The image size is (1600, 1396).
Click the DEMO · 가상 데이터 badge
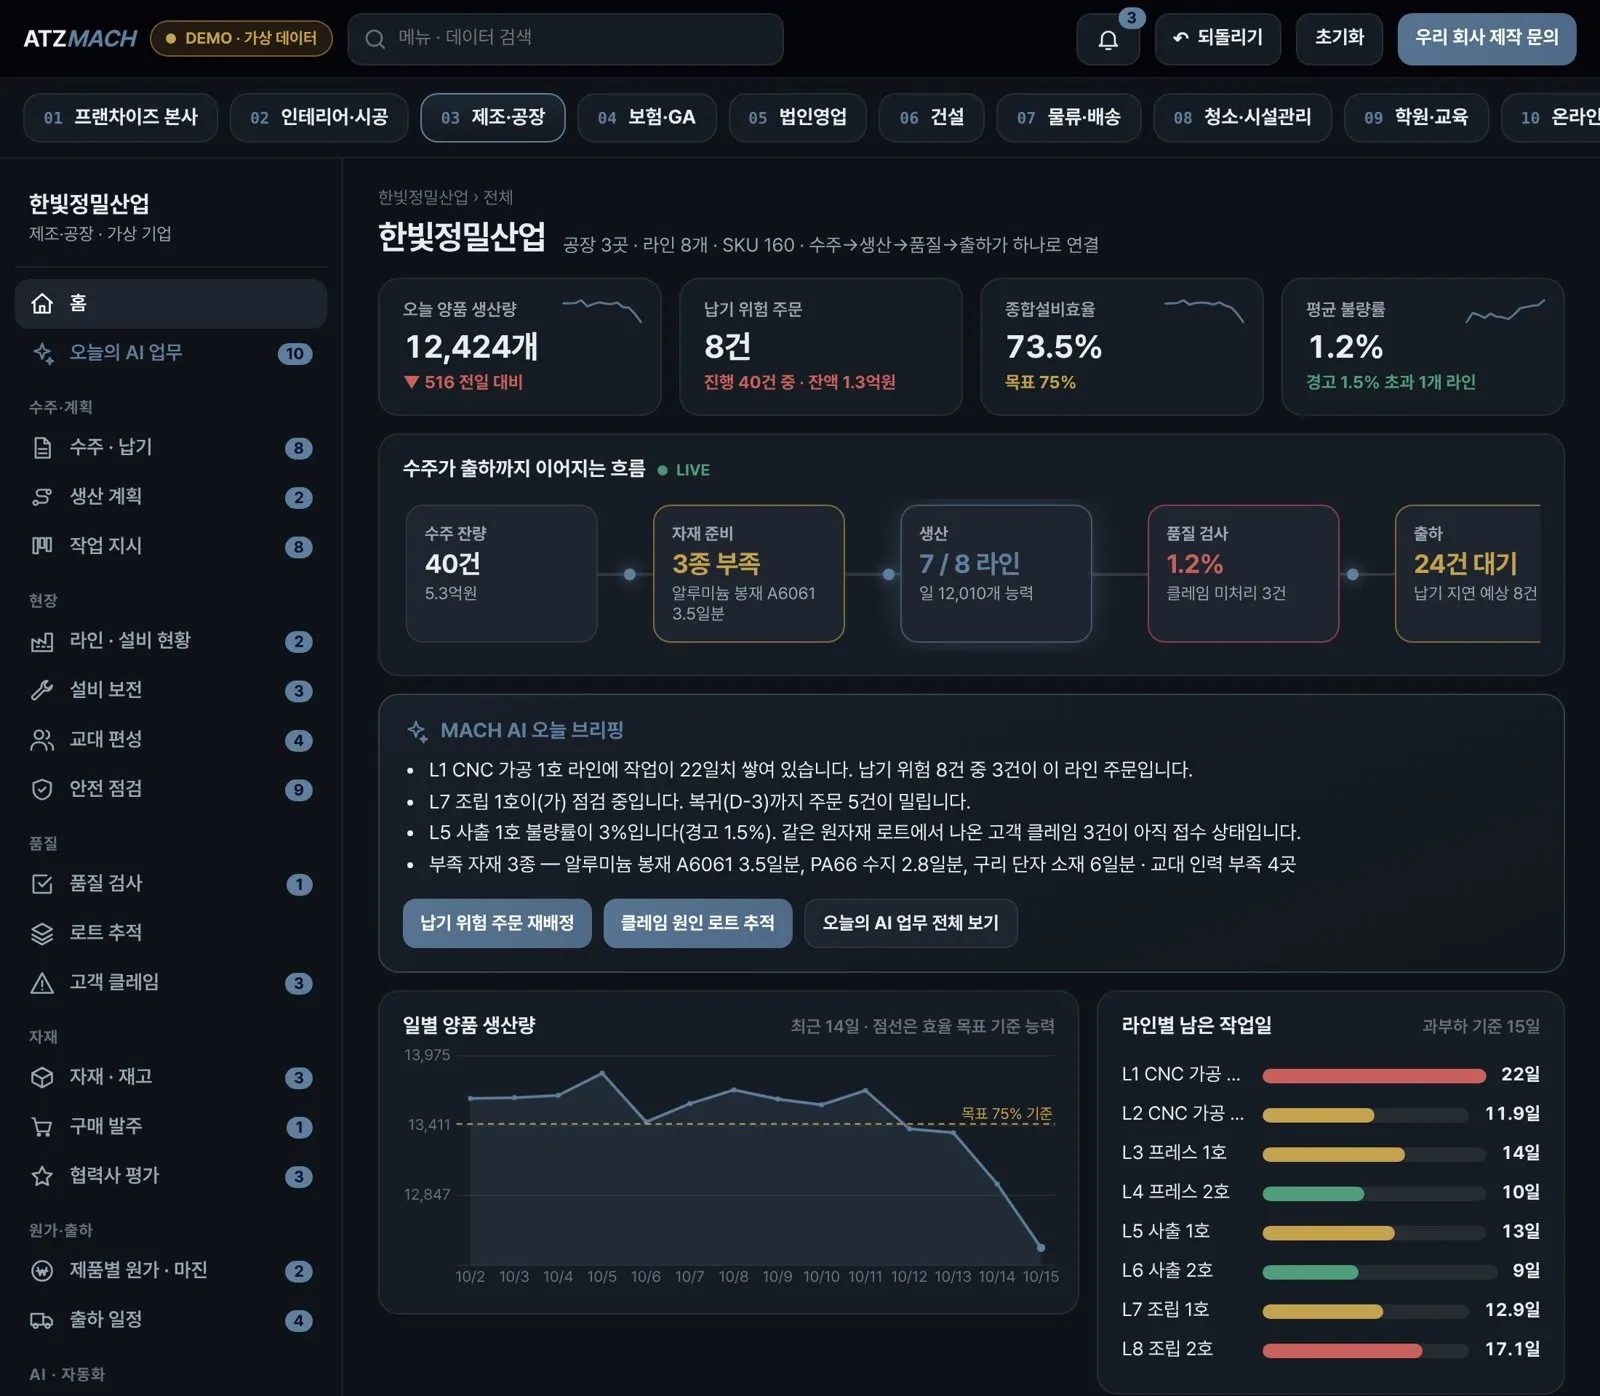tap(241, 38)
